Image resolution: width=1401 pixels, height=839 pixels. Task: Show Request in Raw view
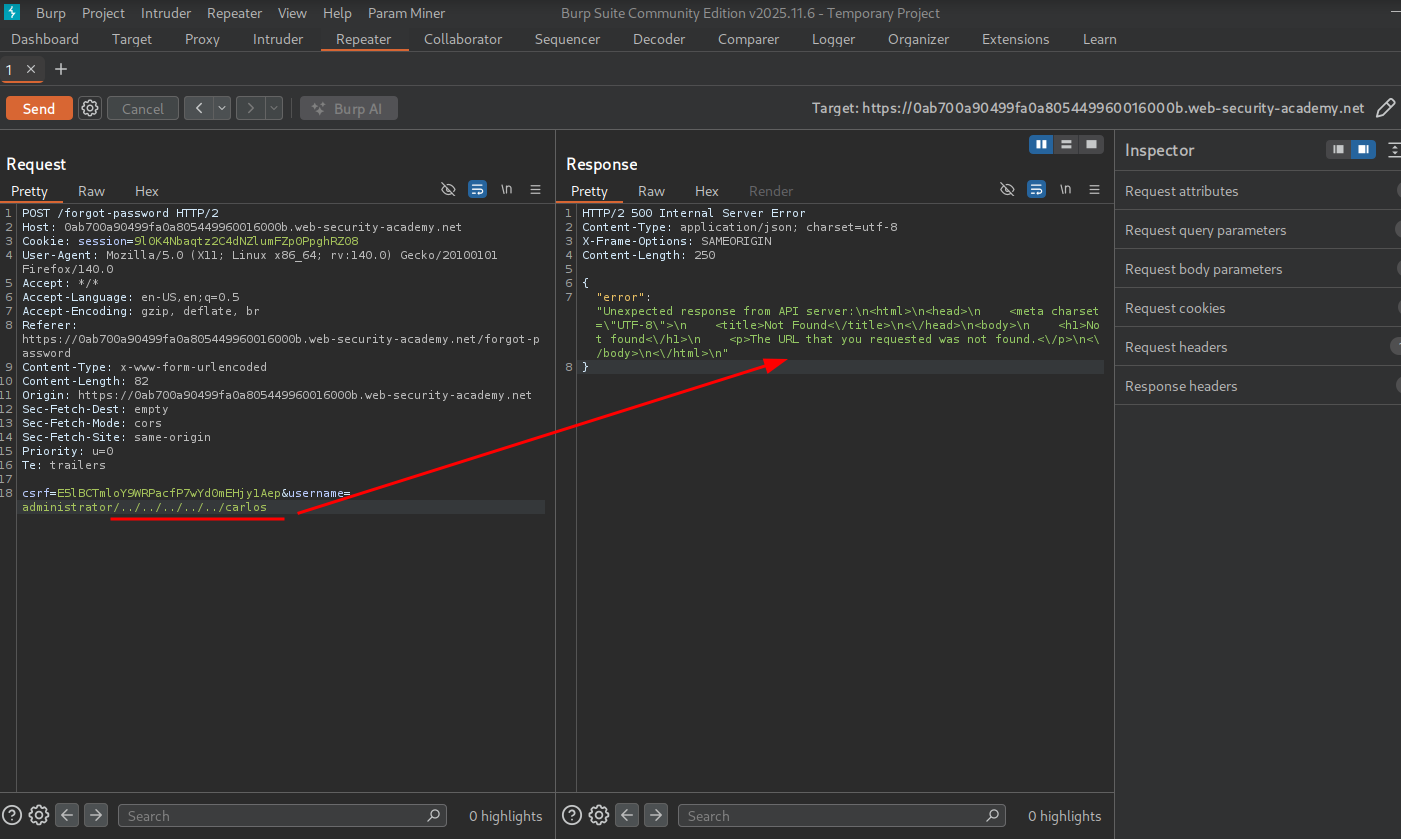[x=91, y=191]
